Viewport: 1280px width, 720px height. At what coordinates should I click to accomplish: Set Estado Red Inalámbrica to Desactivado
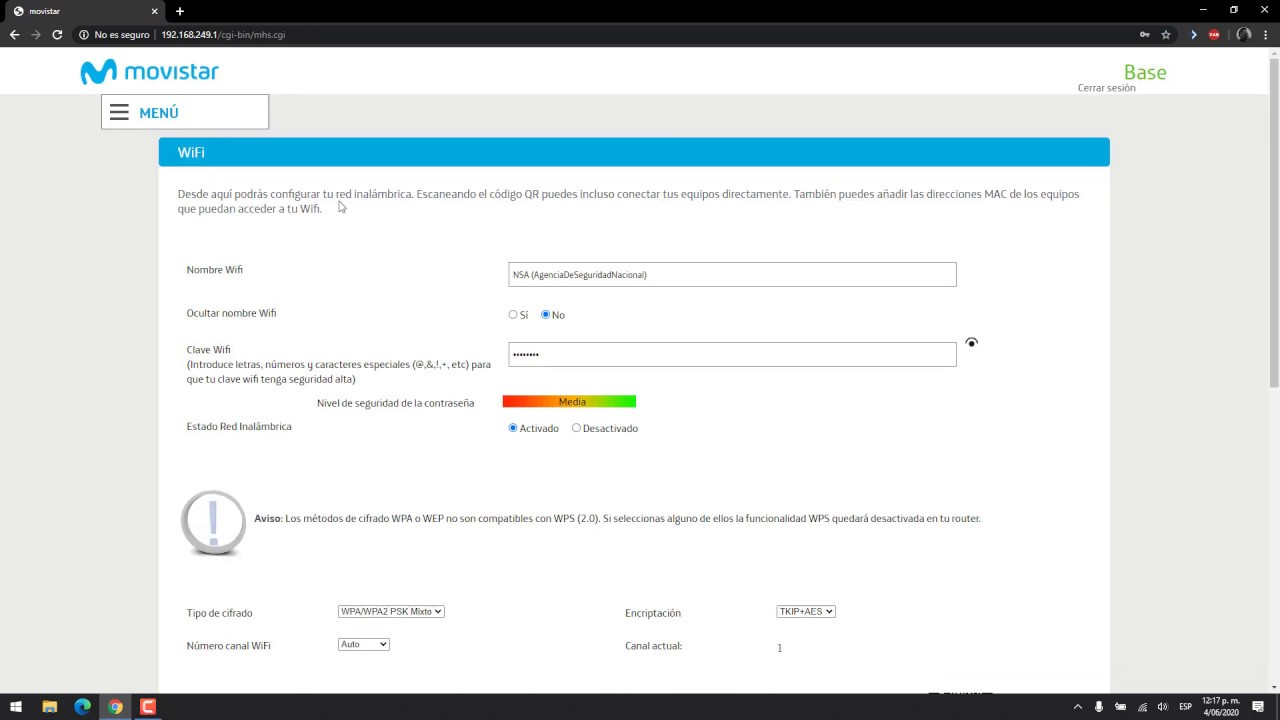576,428
